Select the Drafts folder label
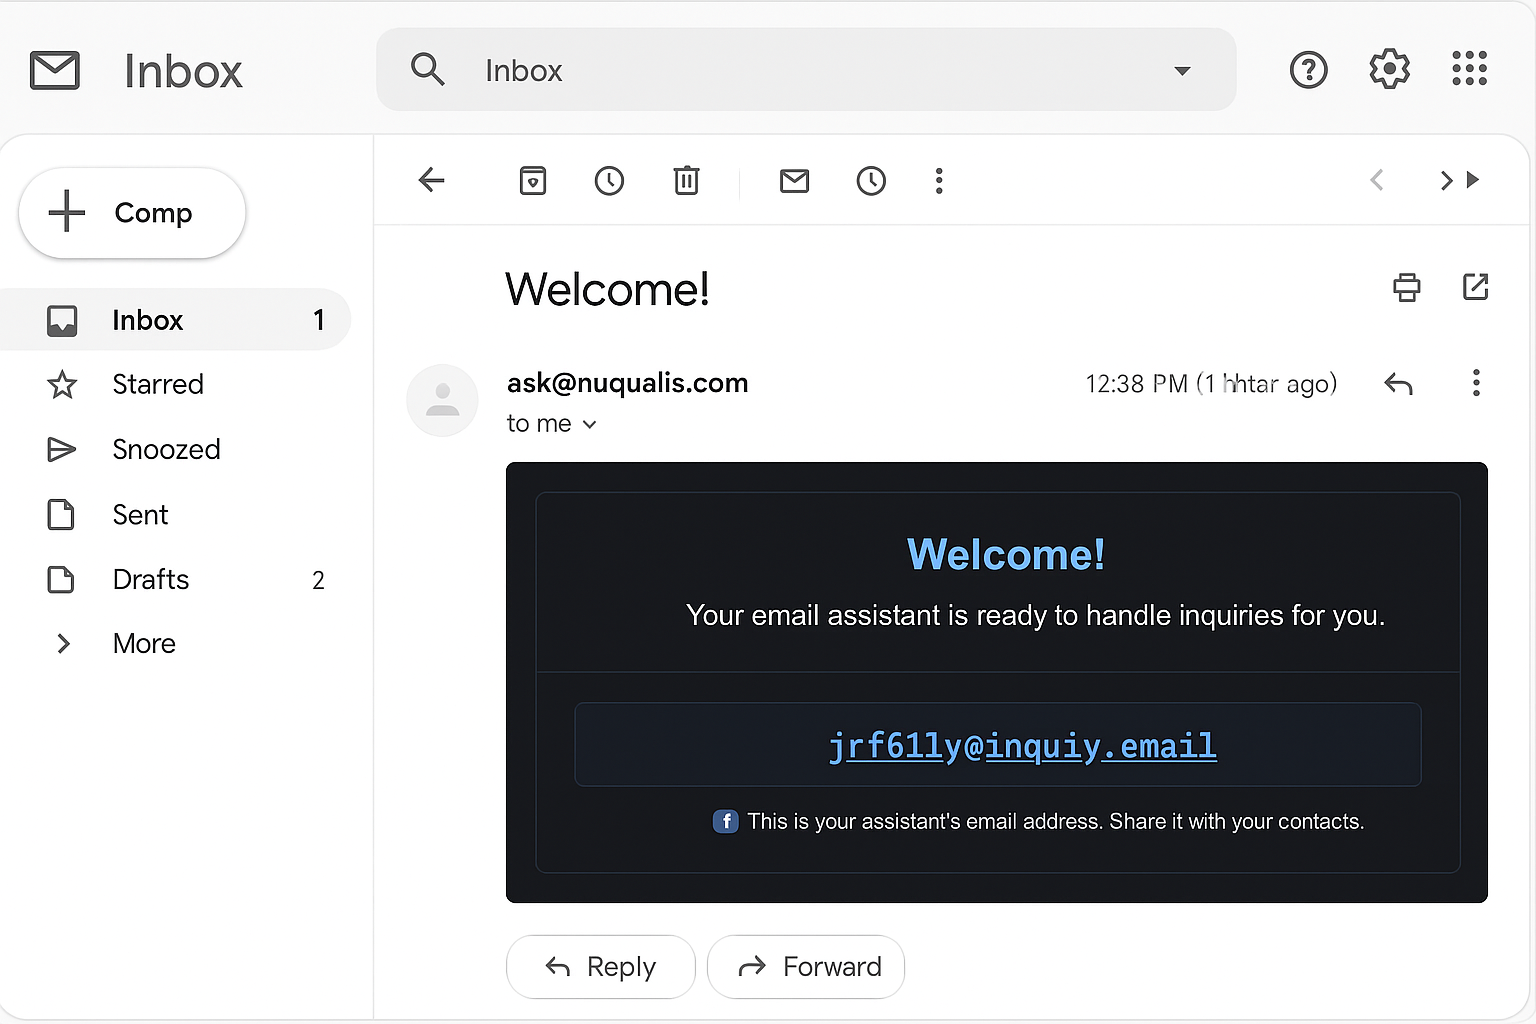The image size is (1536, 1024). (151, 579)
